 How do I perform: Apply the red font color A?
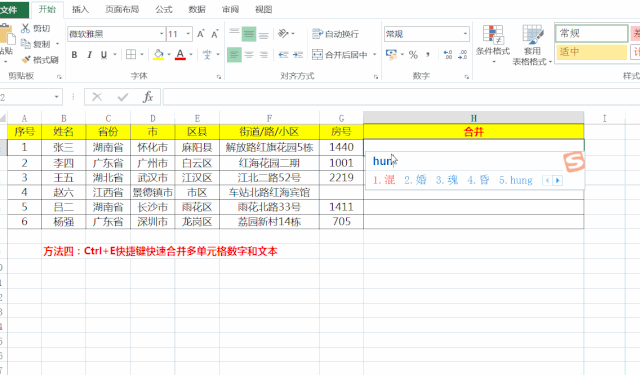(x=180, y=54)
